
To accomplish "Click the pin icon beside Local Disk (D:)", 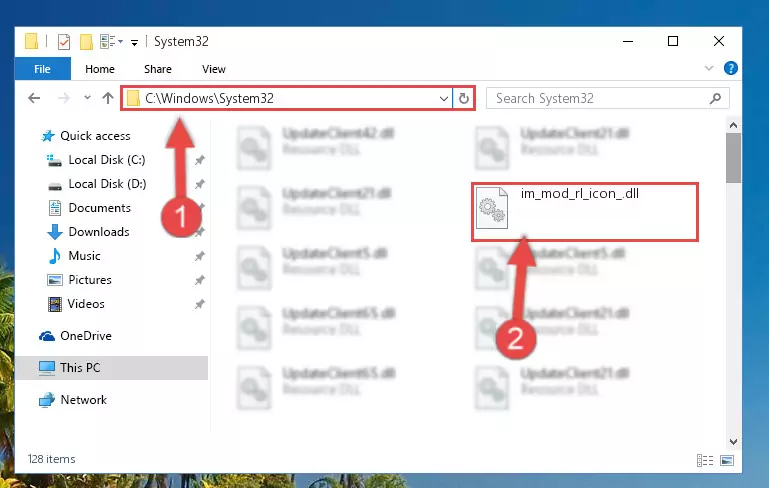I will tap(200, 184).
